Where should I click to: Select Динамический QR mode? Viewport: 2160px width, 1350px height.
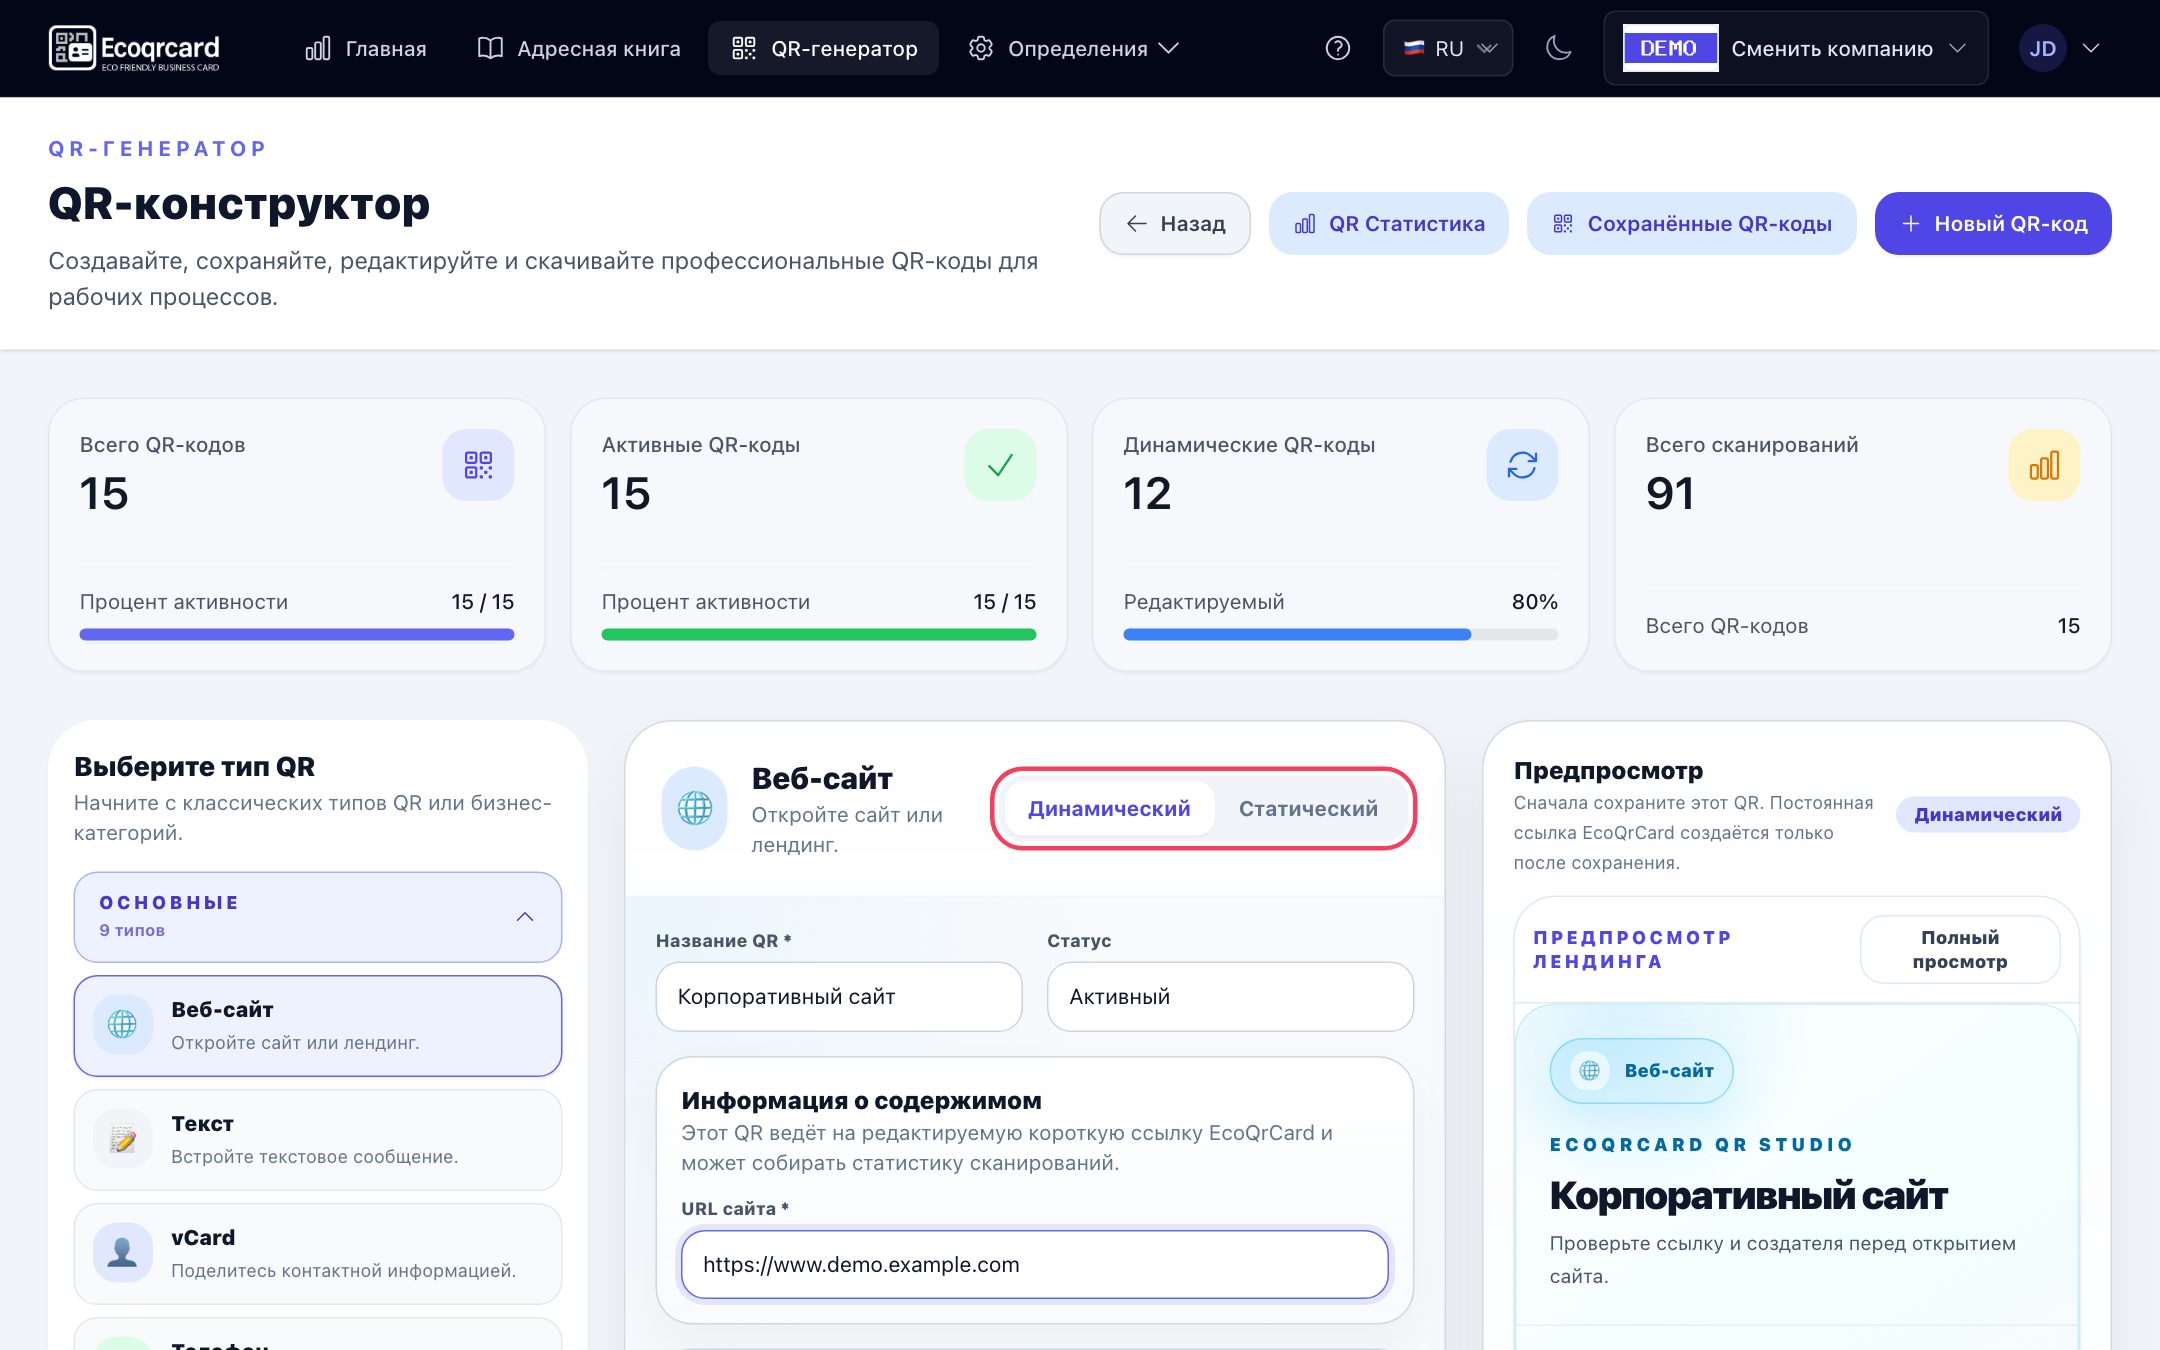[1109, 808]
